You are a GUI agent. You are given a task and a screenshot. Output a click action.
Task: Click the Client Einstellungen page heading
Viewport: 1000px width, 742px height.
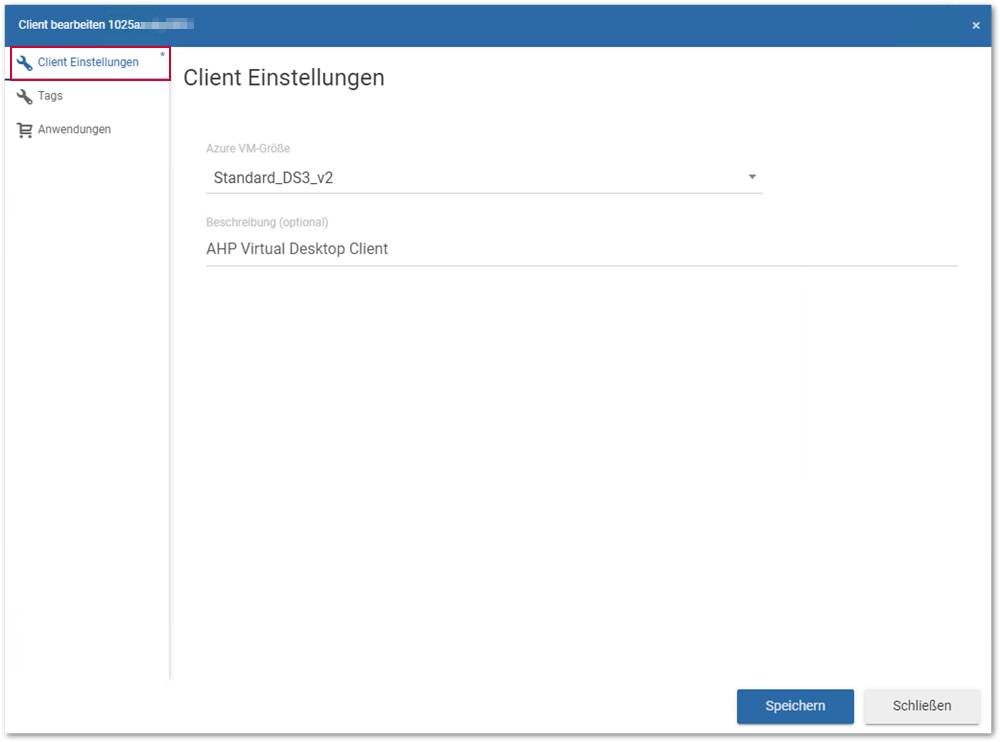284,78
